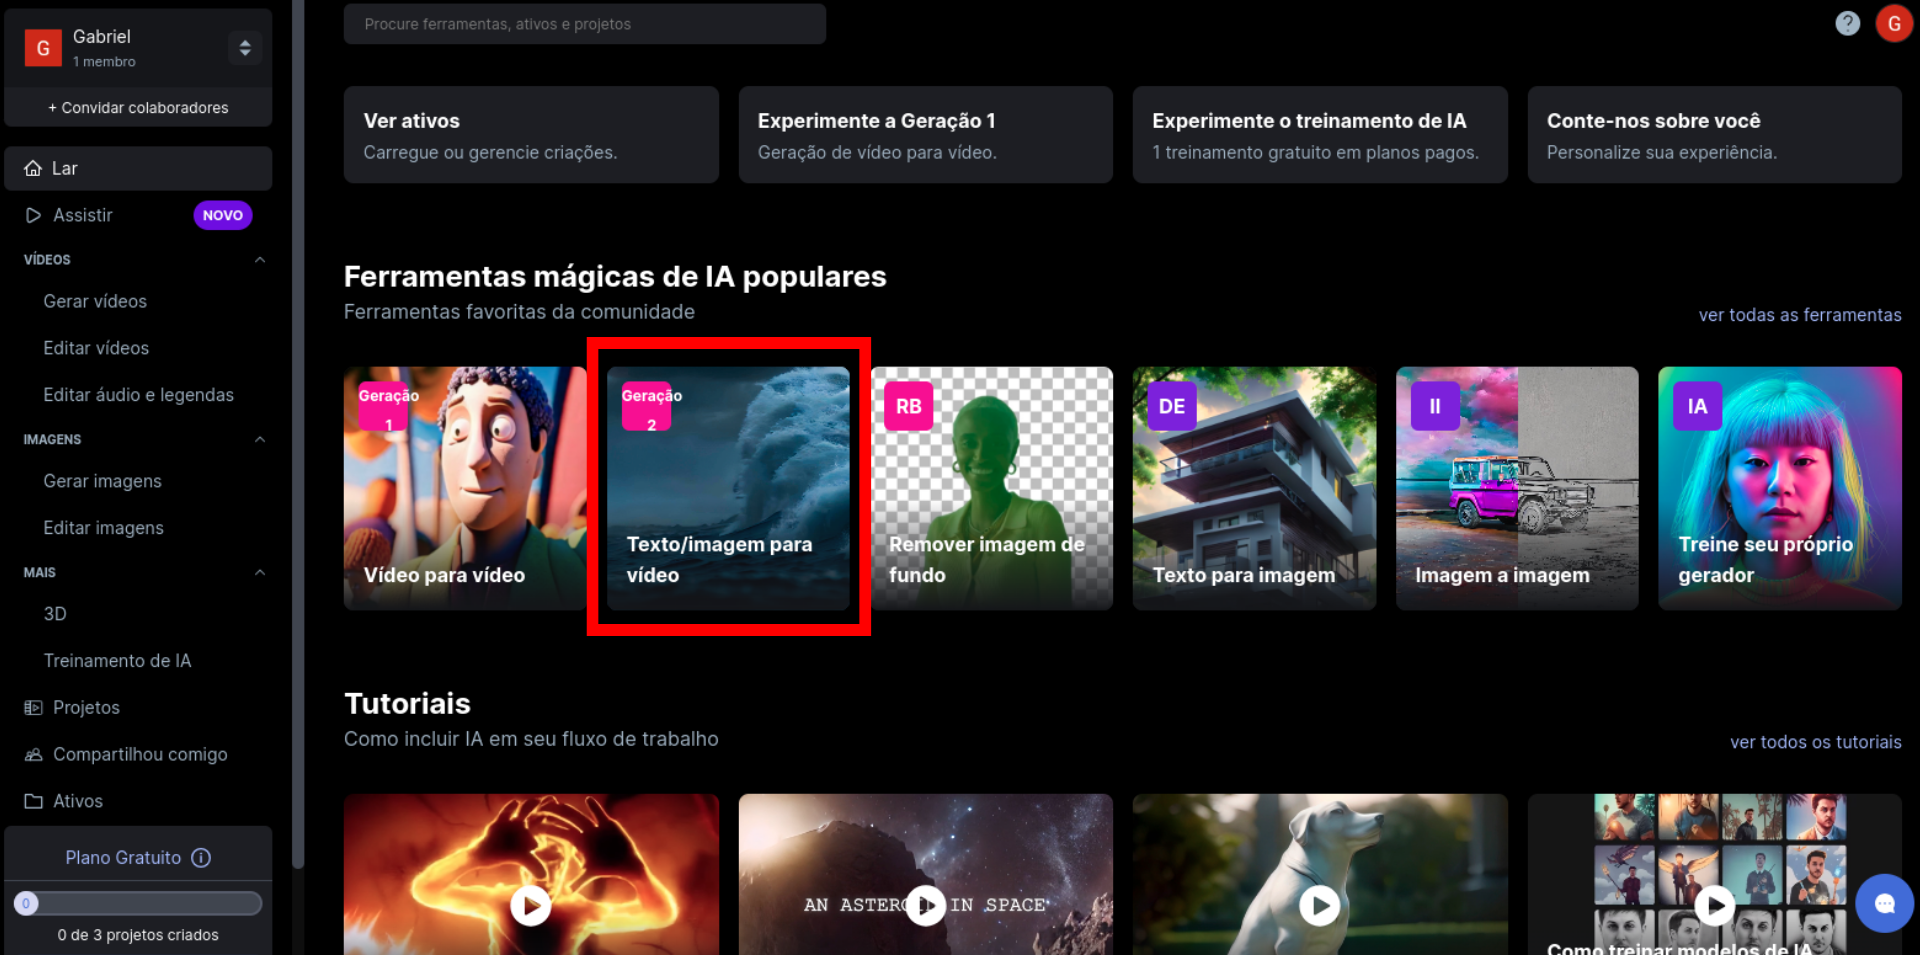Click the Compartilhou comigo people icon
1920x955 pixels.
(34, 754)
